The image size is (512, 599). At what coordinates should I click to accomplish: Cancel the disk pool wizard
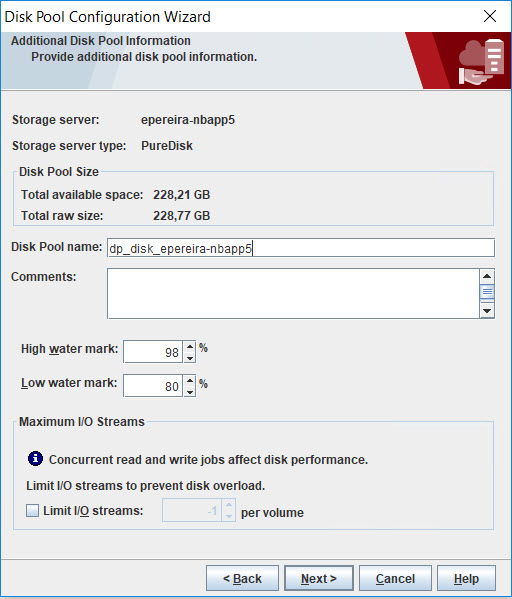(395, 578)
